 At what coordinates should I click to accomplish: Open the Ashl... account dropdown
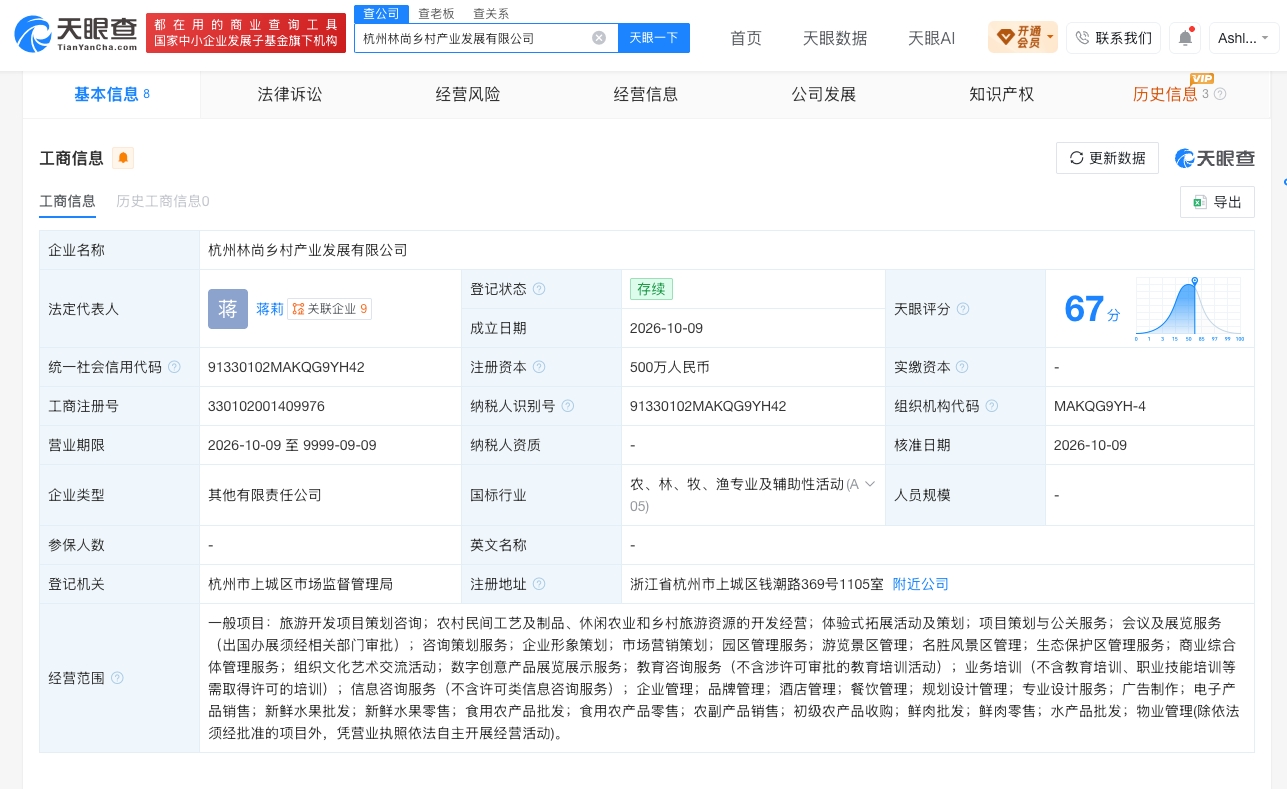tap(1244, 38)
